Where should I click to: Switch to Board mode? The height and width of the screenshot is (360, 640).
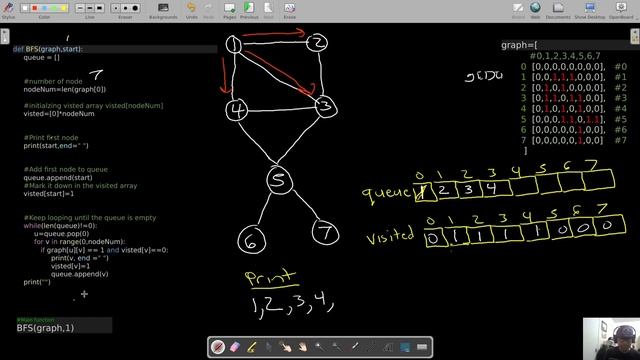tap(518, 10)
